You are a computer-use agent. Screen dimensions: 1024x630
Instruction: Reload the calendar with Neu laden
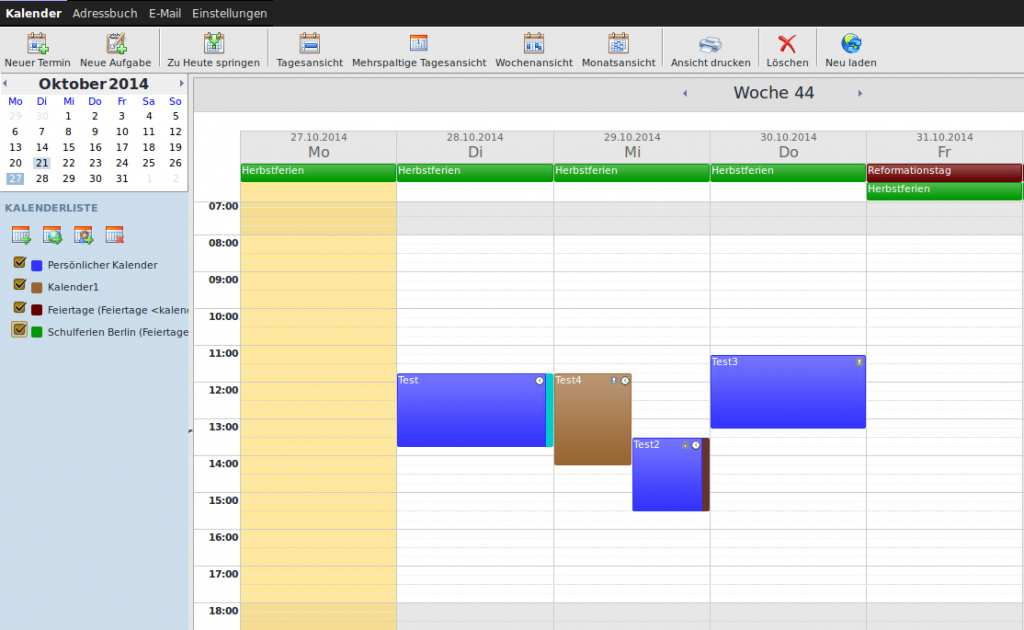click(x=851, y=43)
